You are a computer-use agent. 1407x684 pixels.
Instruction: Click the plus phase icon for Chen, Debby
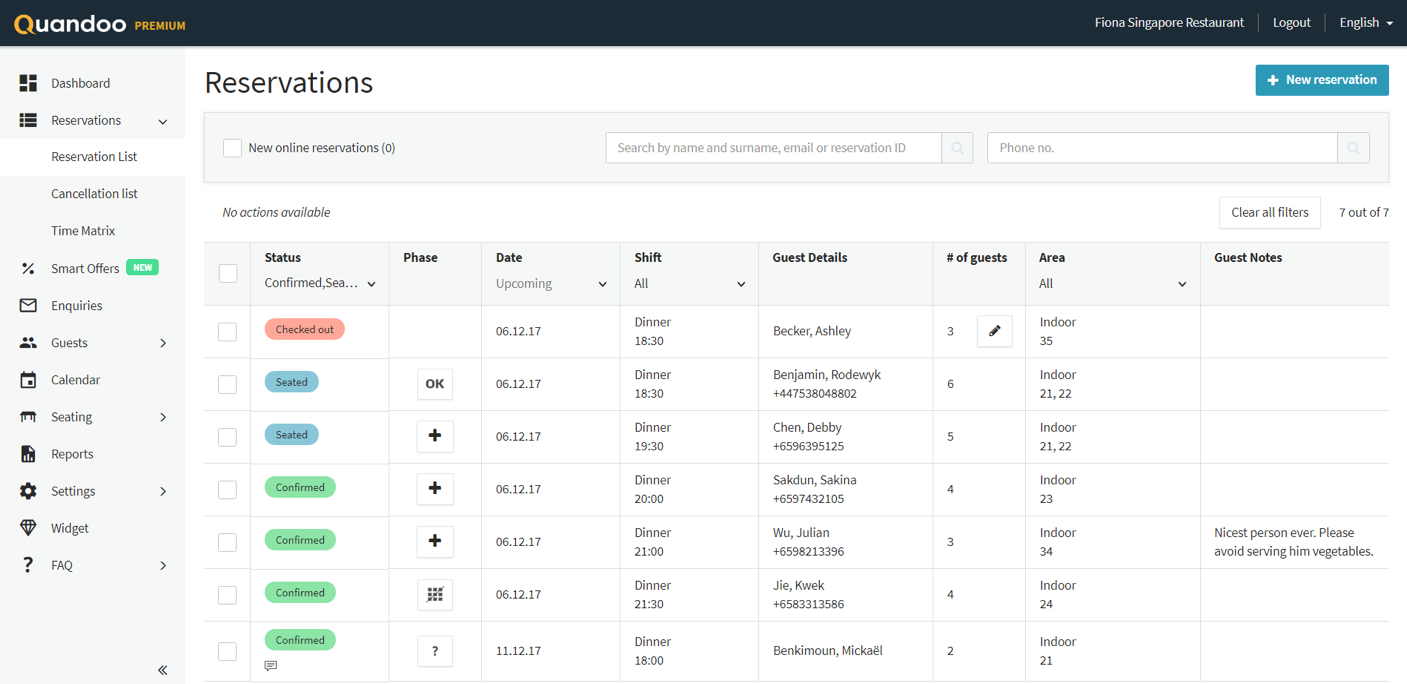point(435,436)
